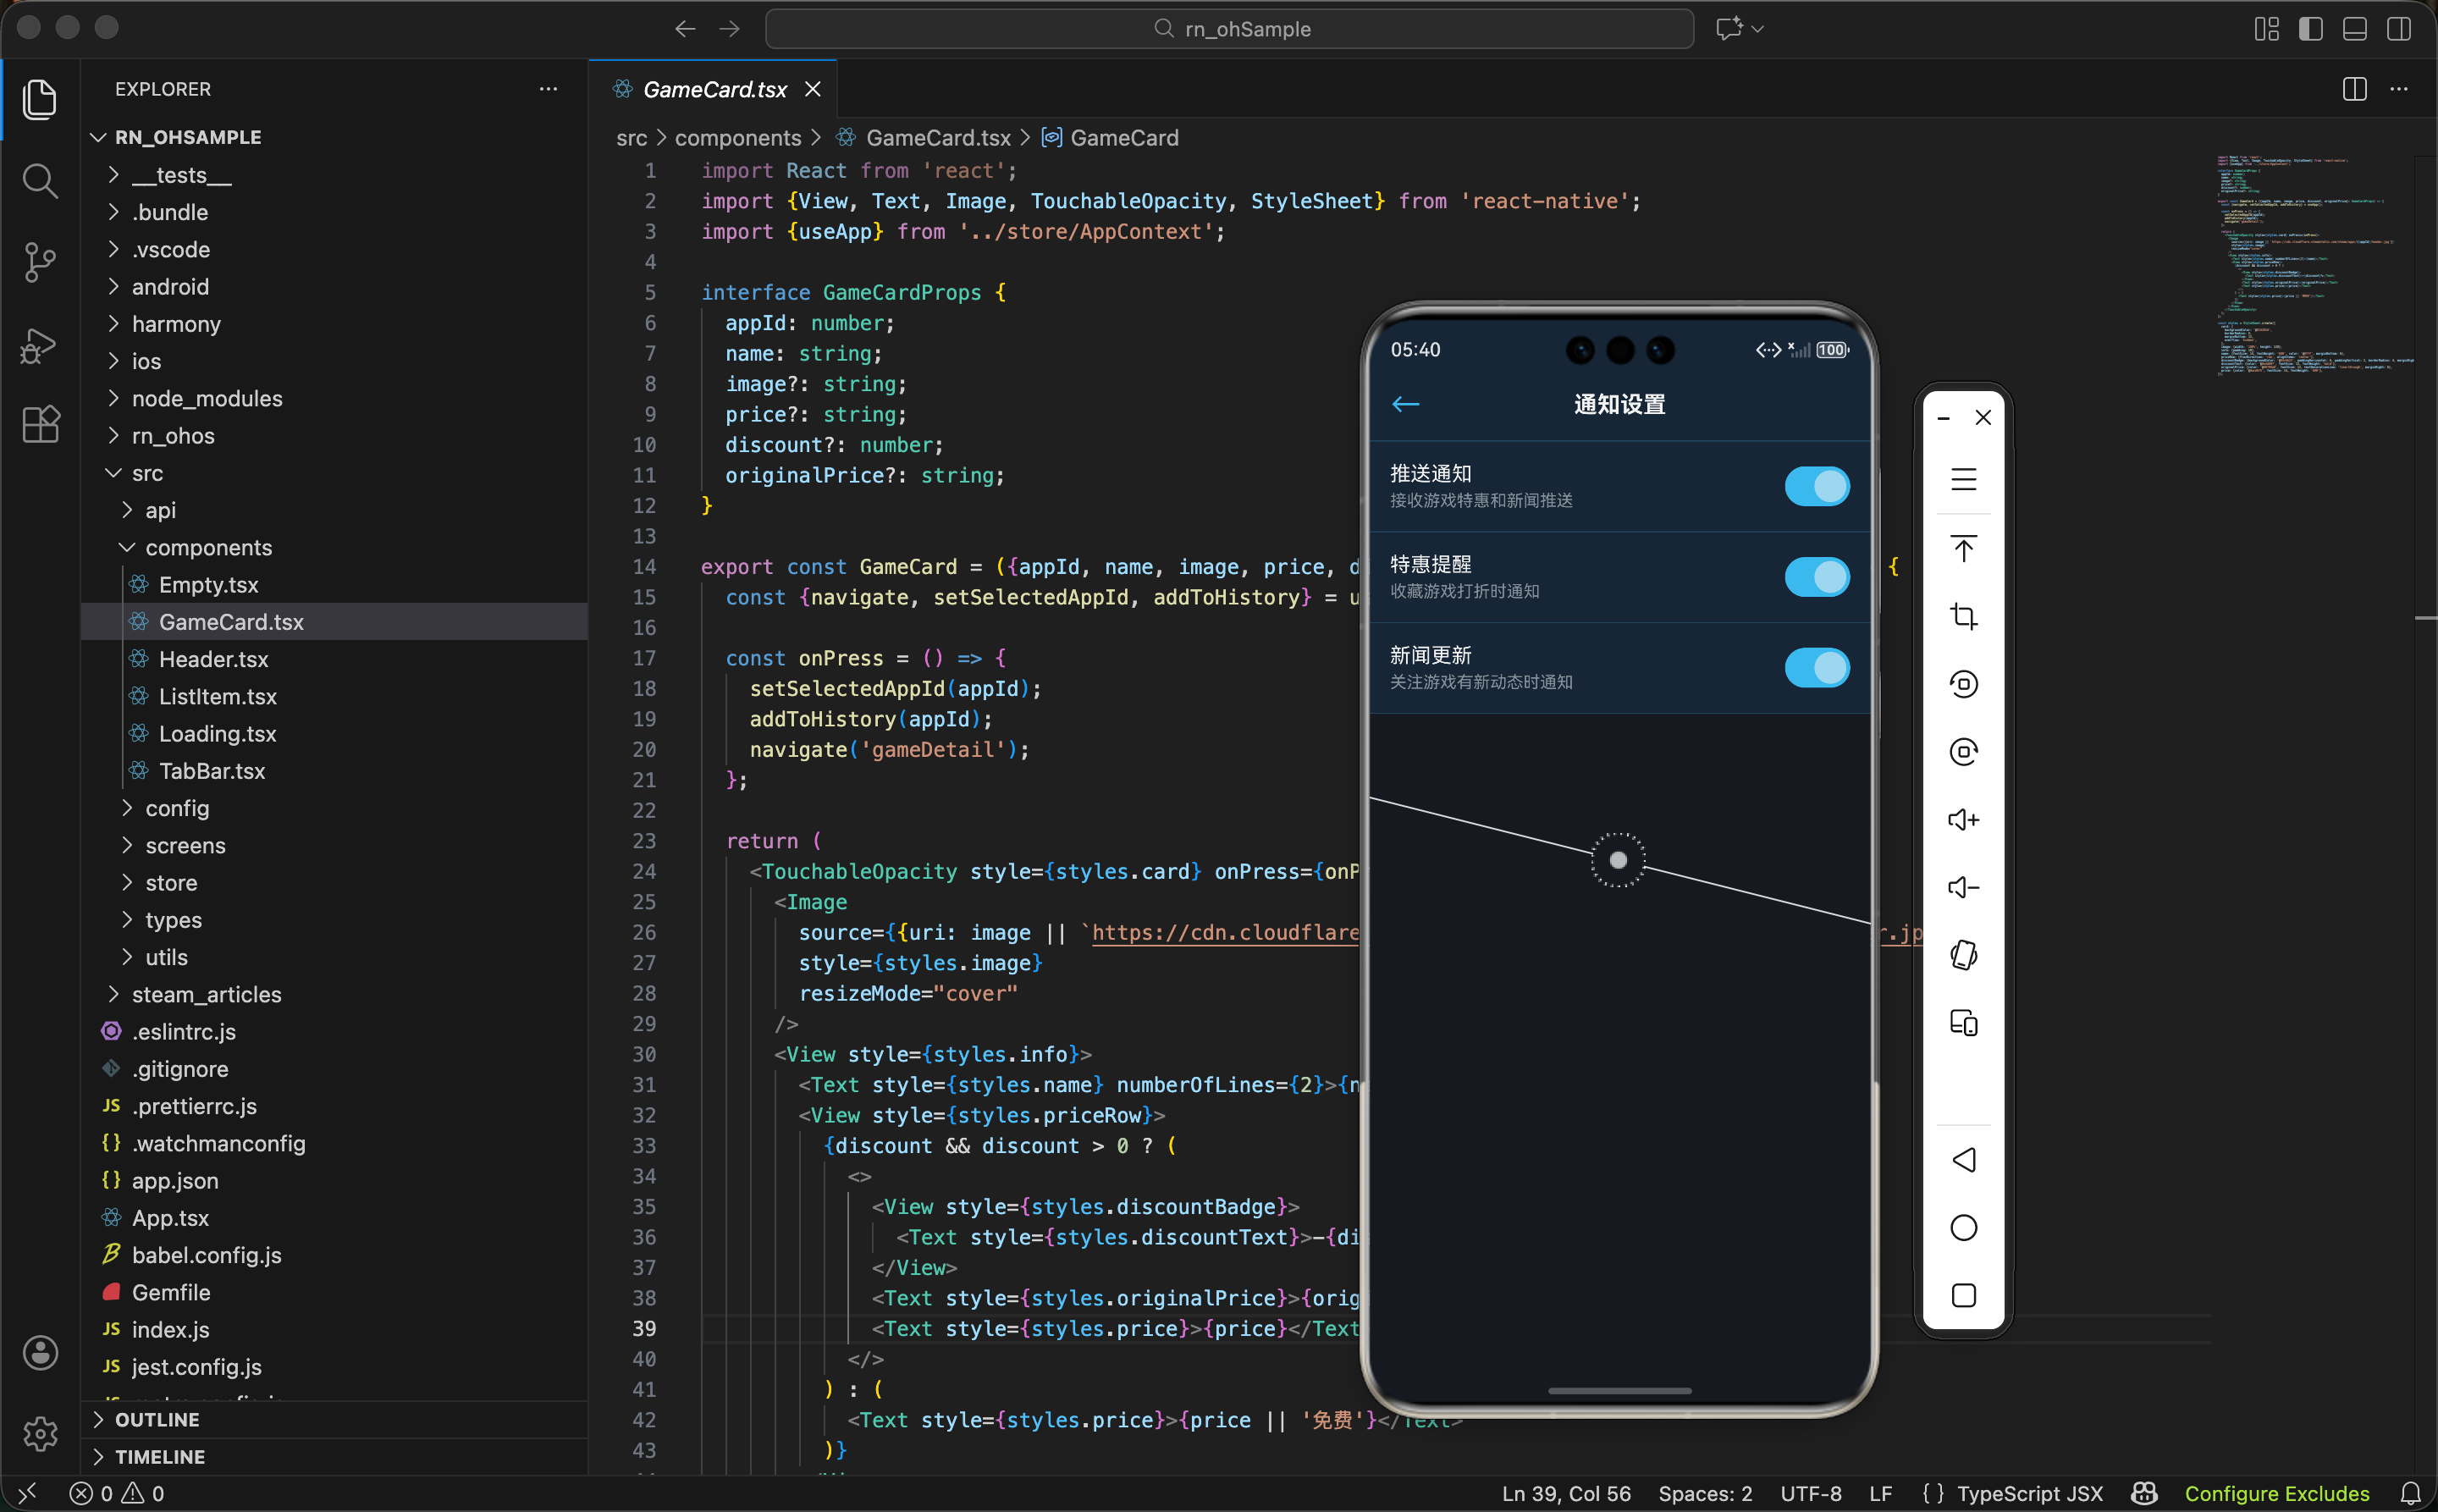The height and width of the screenshot is (1512, 2438).
Task: Expand the OUTLINE section
Action: (157, 1419)
